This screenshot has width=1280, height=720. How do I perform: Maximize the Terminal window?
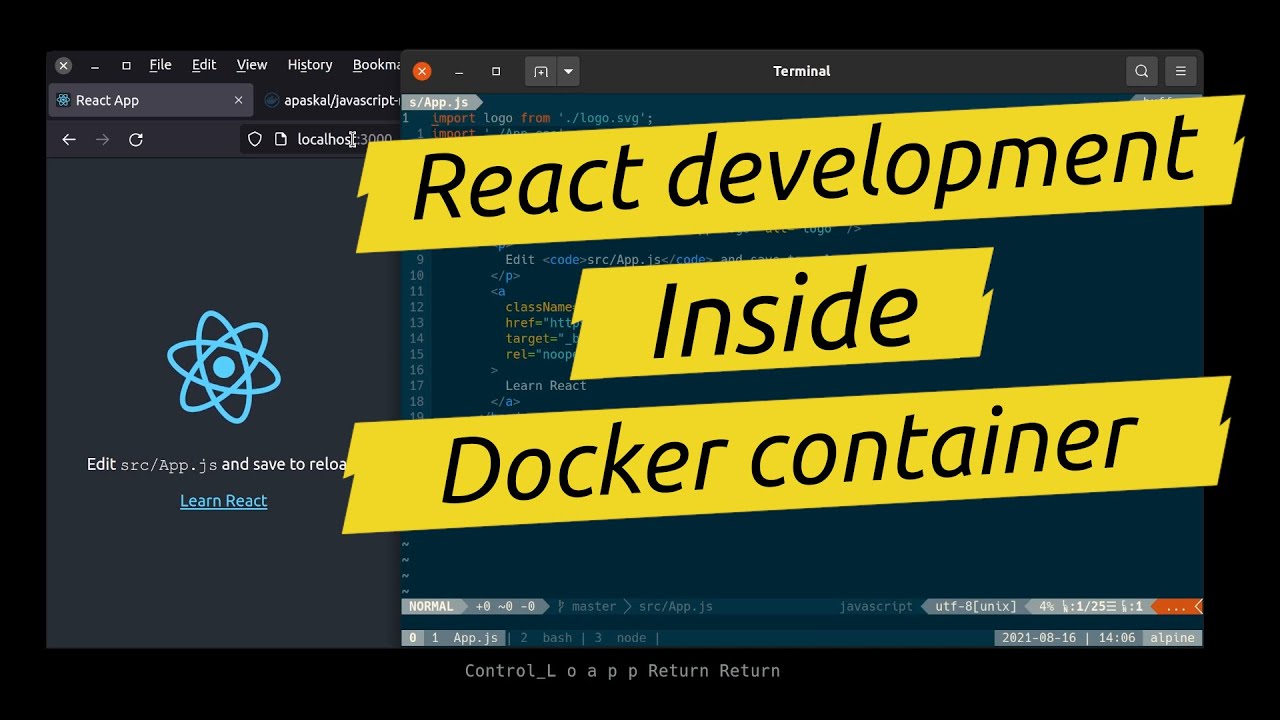[496, 71]
